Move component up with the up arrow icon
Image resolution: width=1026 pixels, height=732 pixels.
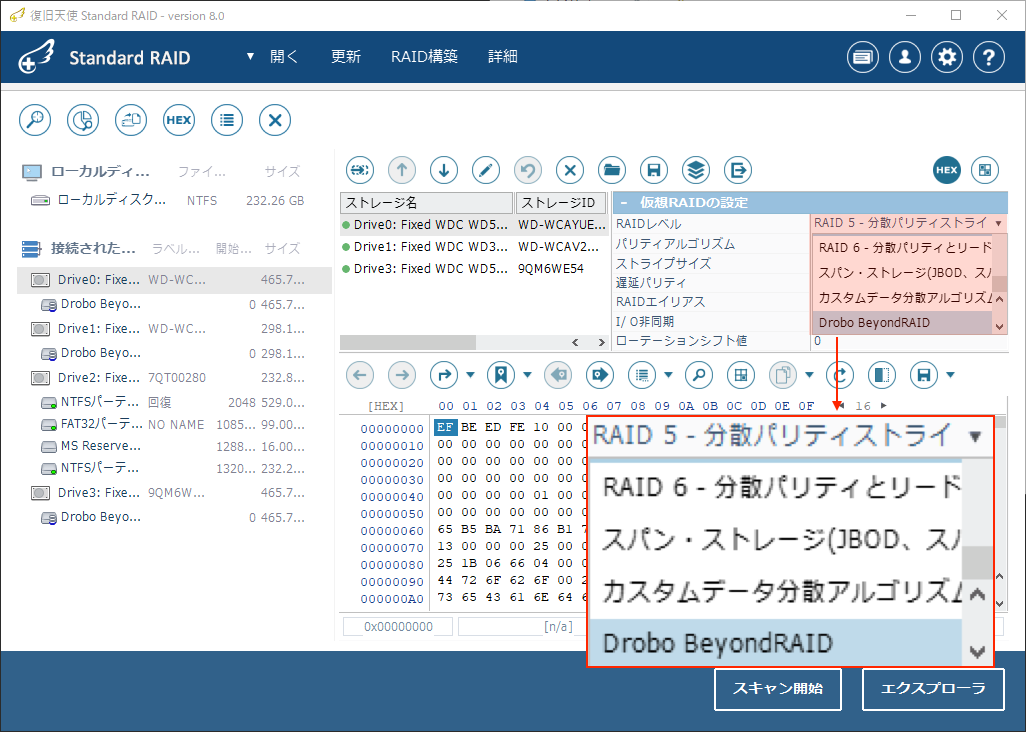click(x=402, y=171)
